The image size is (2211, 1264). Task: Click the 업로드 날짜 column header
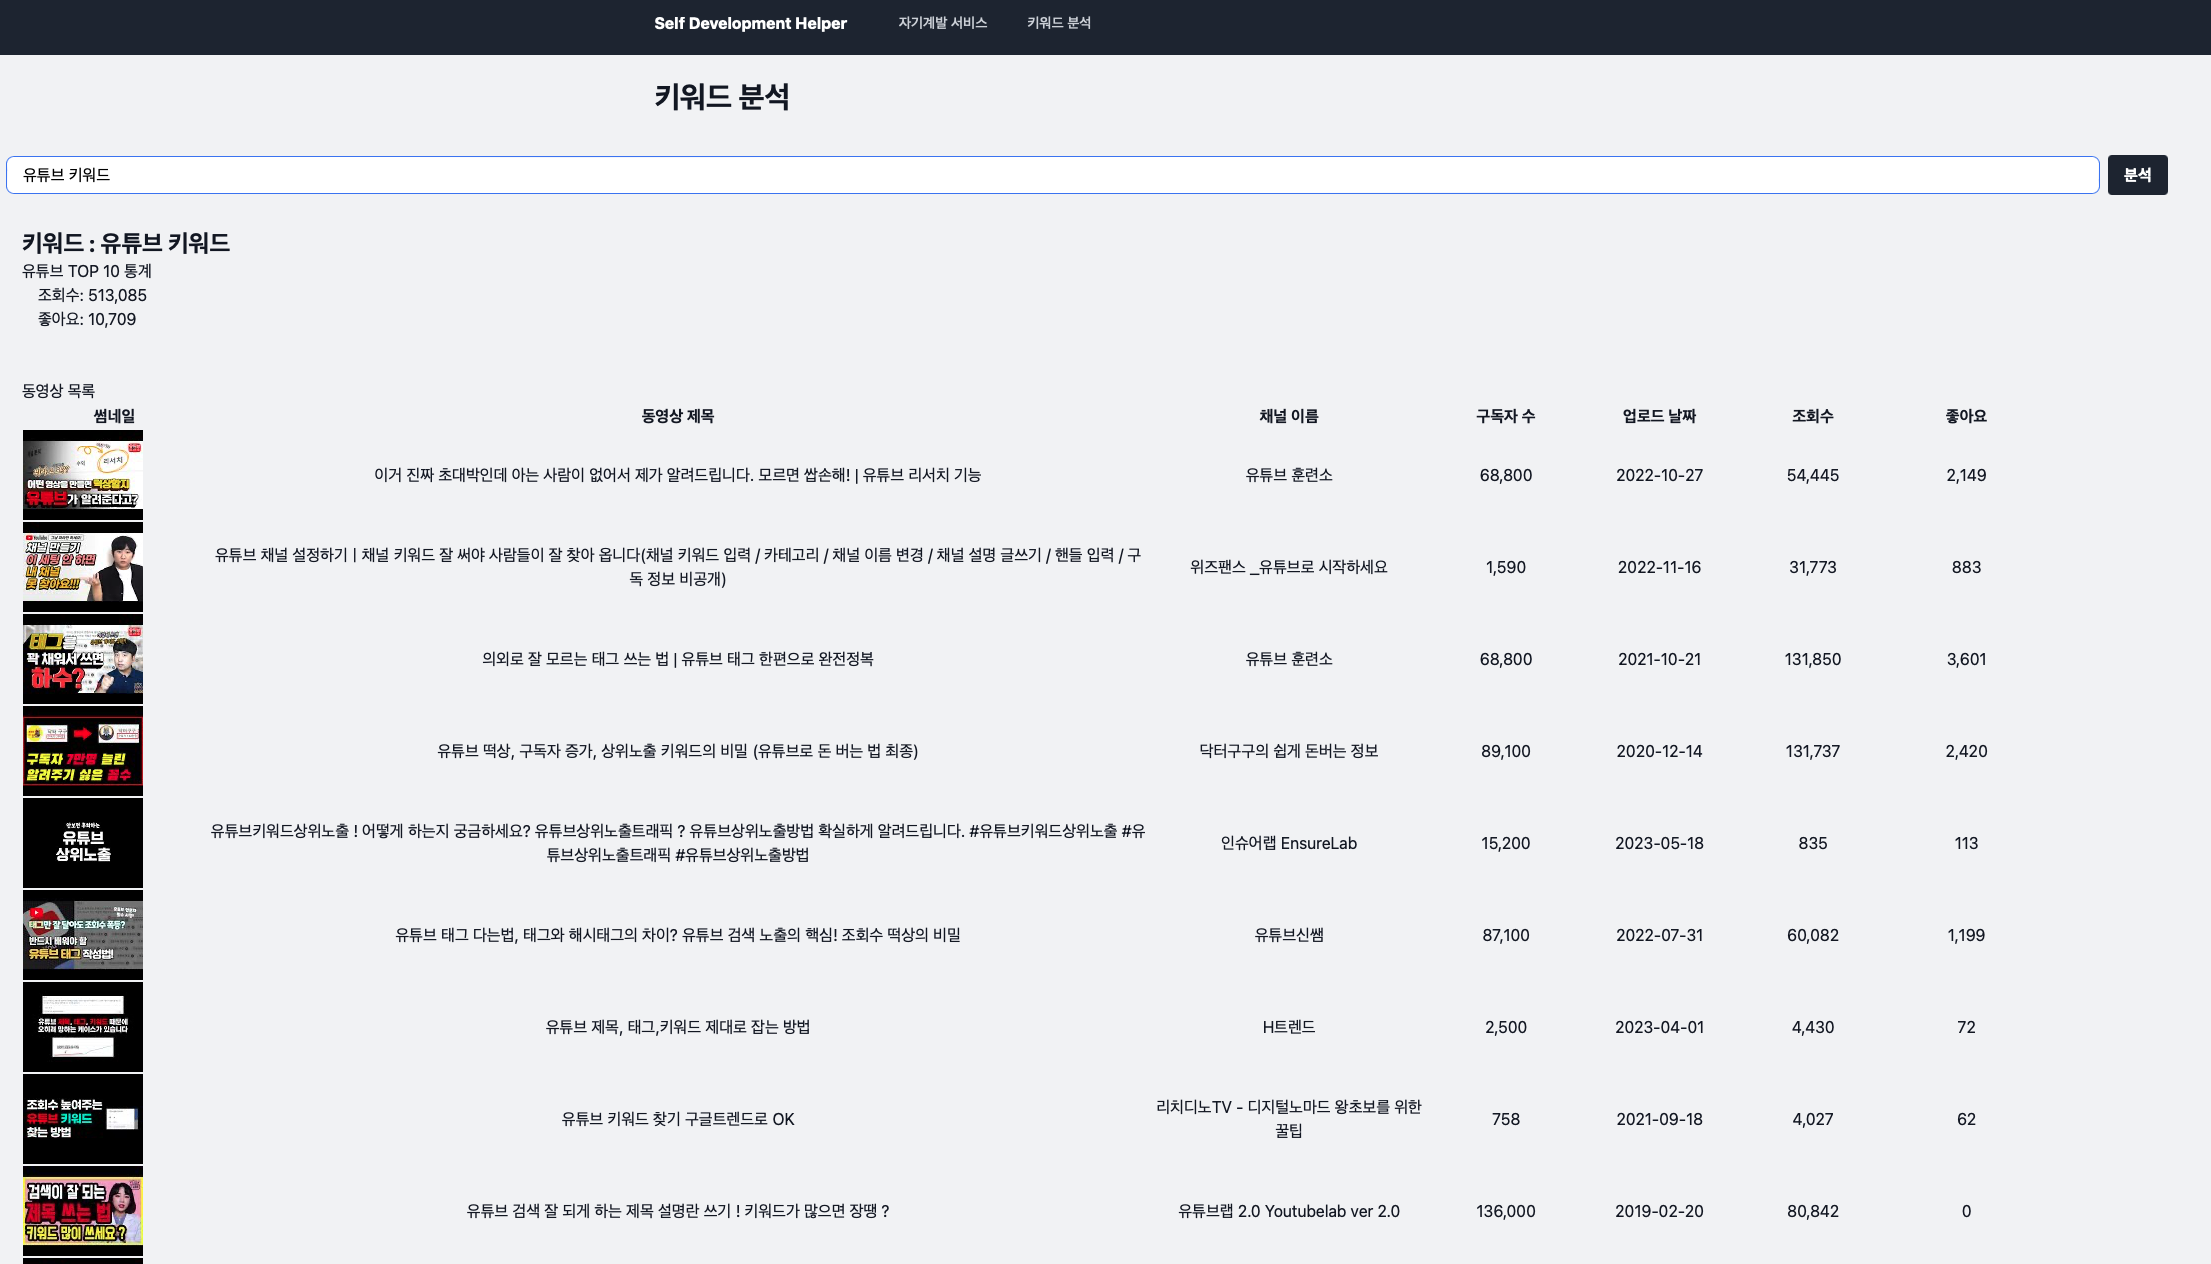pyautogui.click(x=1659, y=416)
